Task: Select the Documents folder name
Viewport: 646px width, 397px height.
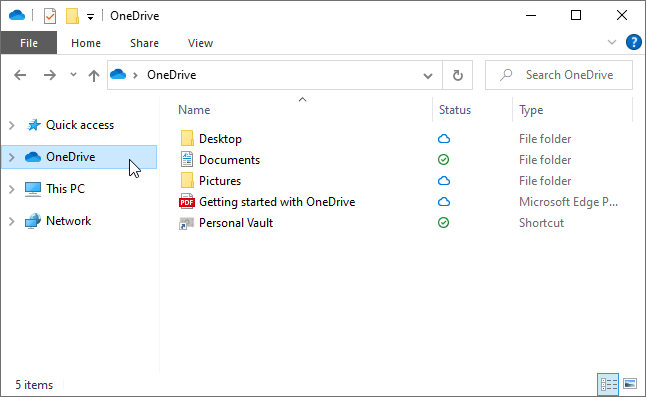Action: (229, 160)
